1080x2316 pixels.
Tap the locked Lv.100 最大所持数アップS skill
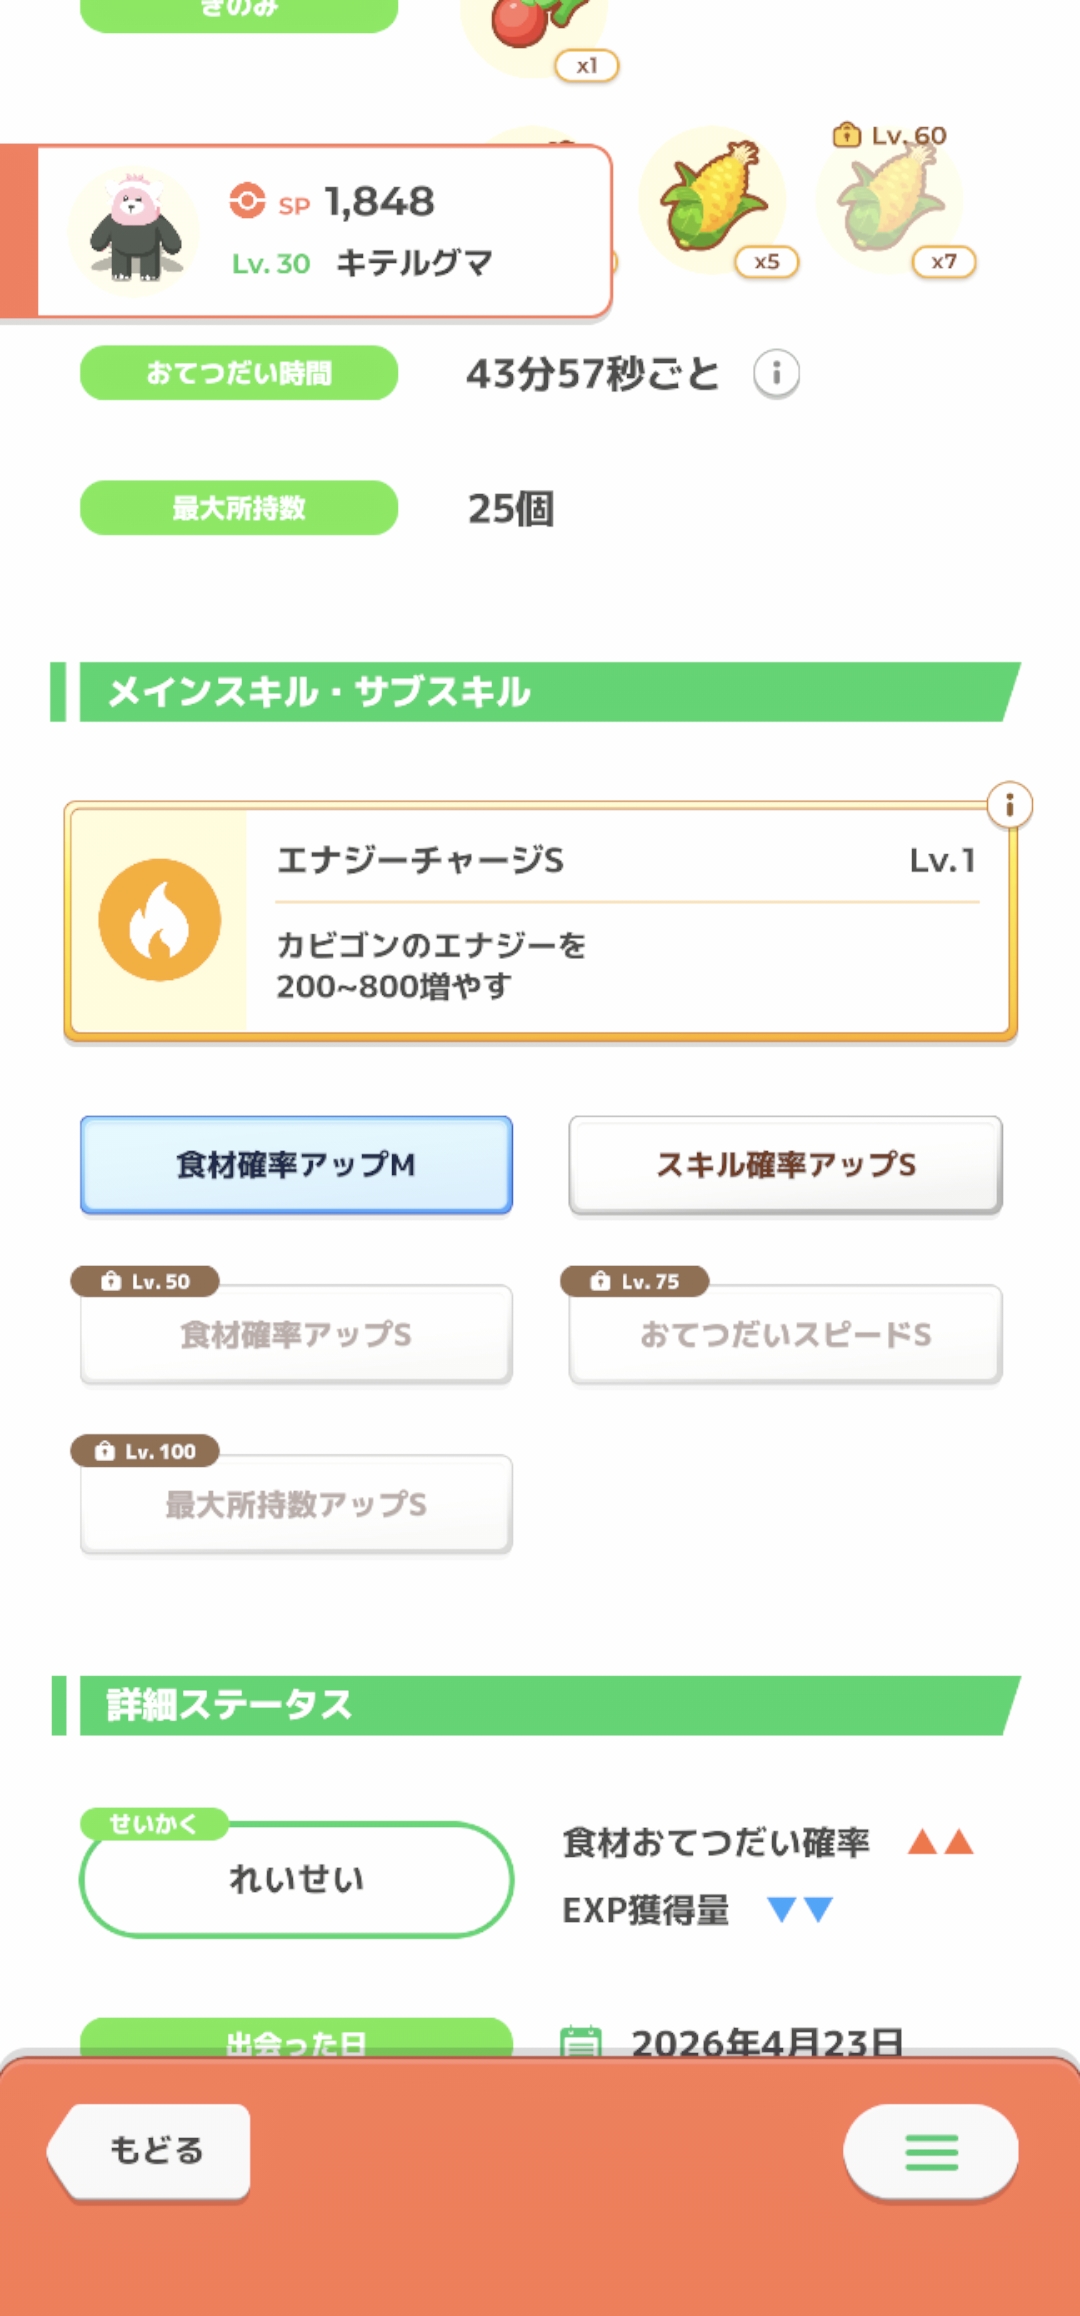[x=296, y=1504]
